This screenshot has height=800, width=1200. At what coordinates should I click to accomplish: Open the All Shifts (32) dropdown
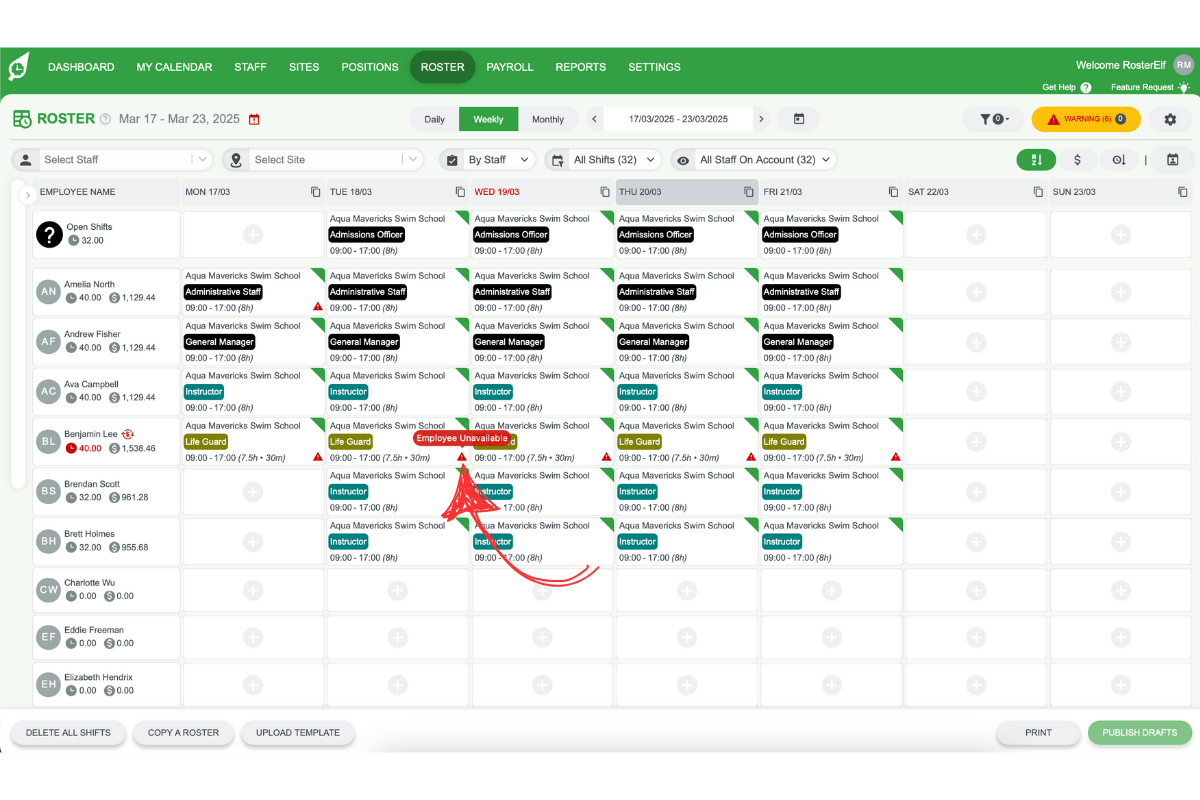pyautogui.click(x=604, y=159)
